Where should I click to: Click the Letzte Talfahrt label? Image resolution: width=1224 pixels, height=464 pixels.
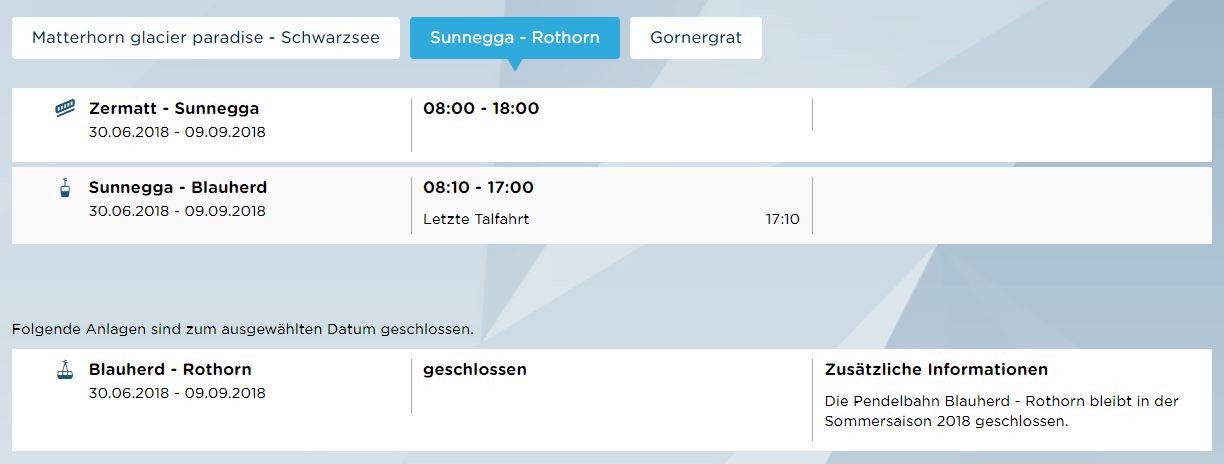(x=476, y=219)
